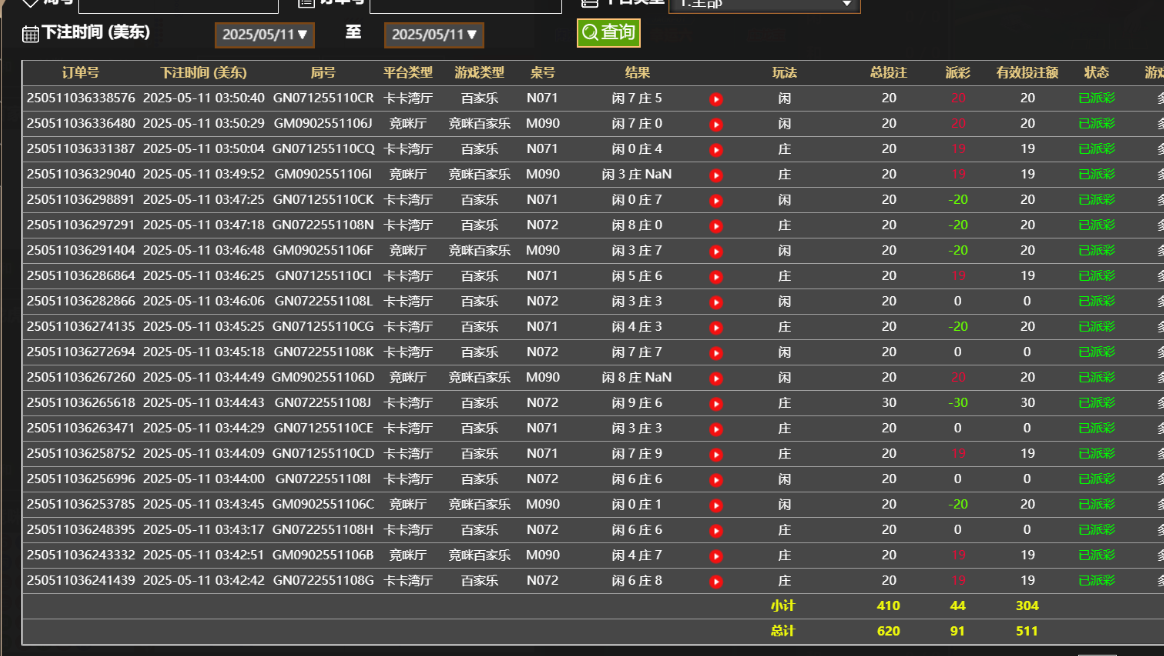This screenshot has height=656, width=1164.
Task: Play video for the 闲8庄NaN result row
Action: coord(716,378)
